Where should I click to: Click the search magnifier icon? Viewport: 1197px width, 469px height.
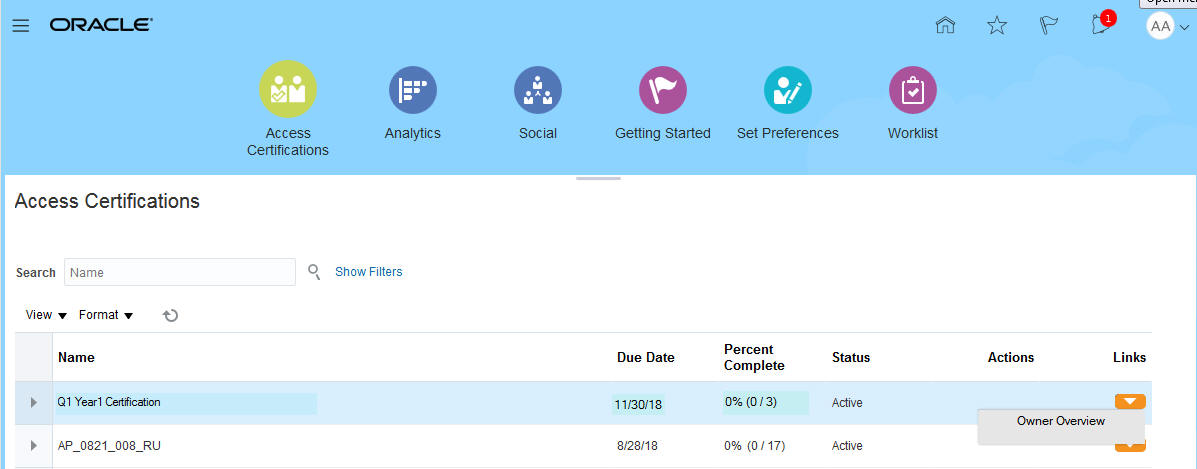314,272
